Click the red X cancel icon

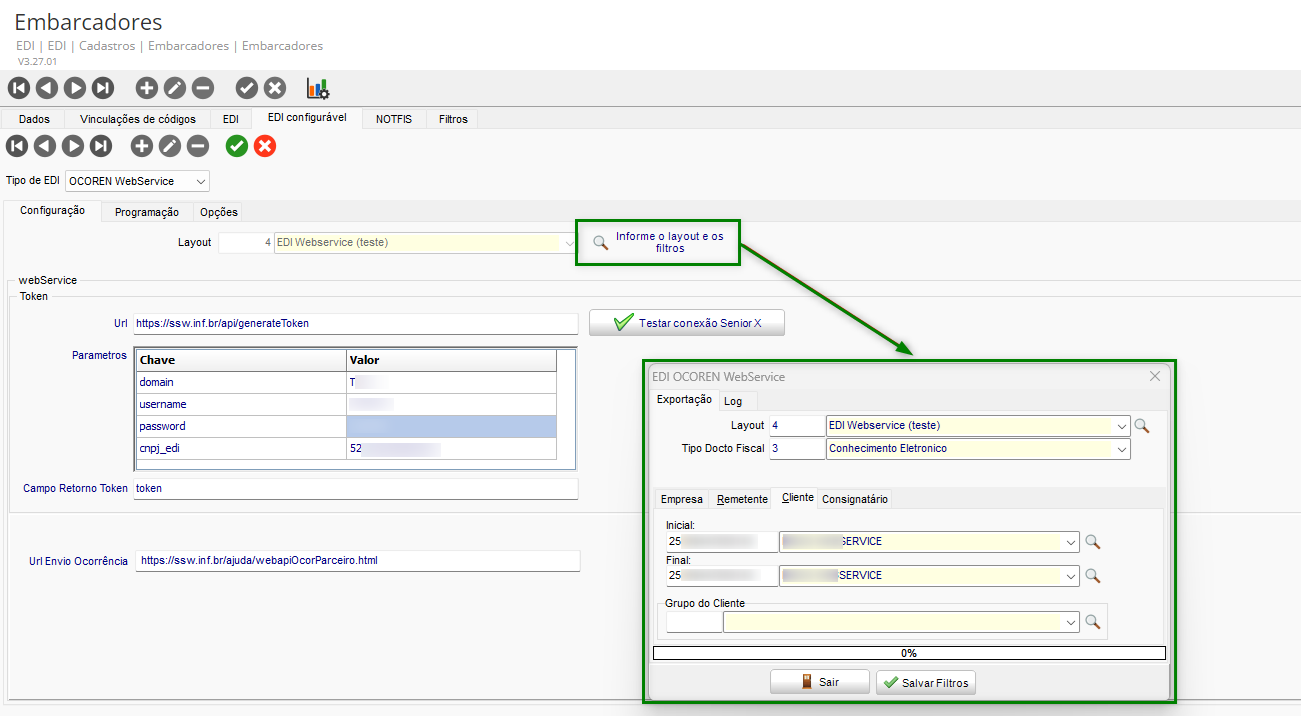[265, 147]
